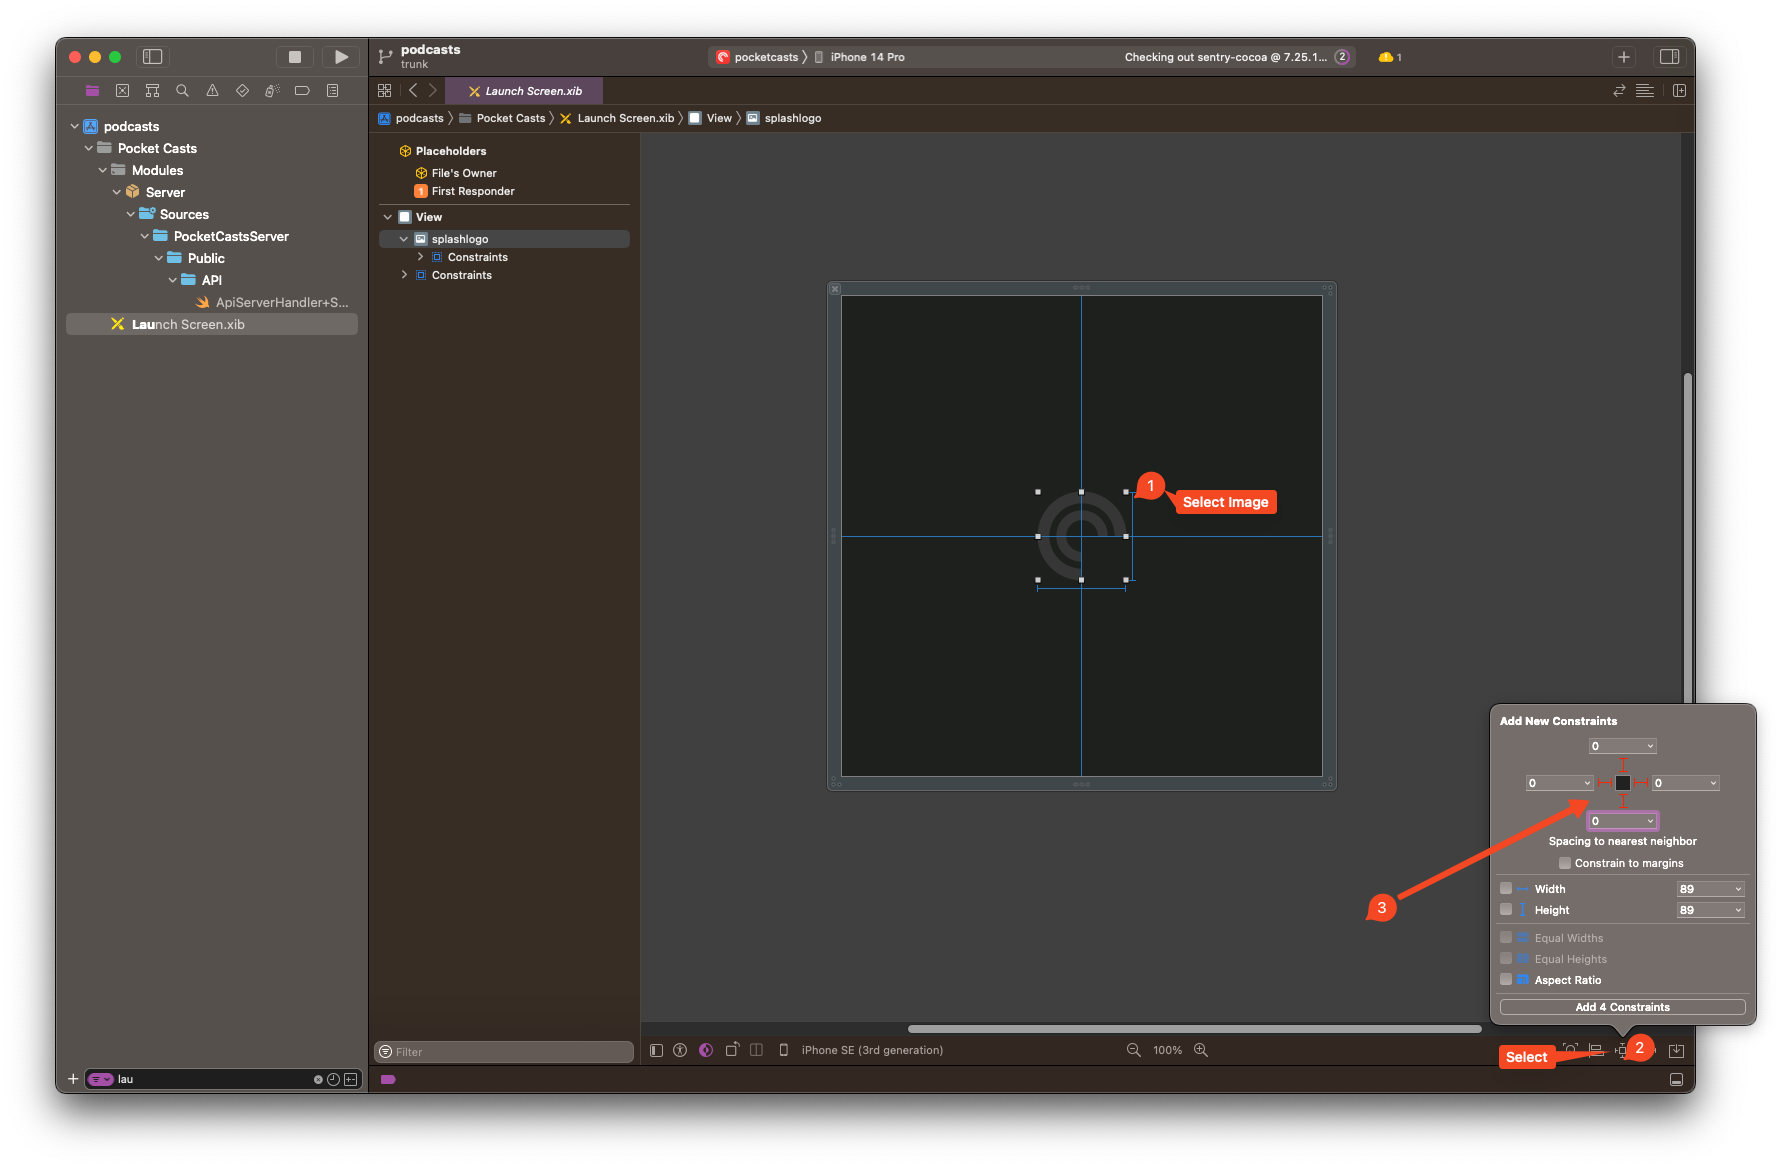The height and width of the screenshot is (1167, 1792).
Task: Change canvas device orientation
Action: point(732,1050)
